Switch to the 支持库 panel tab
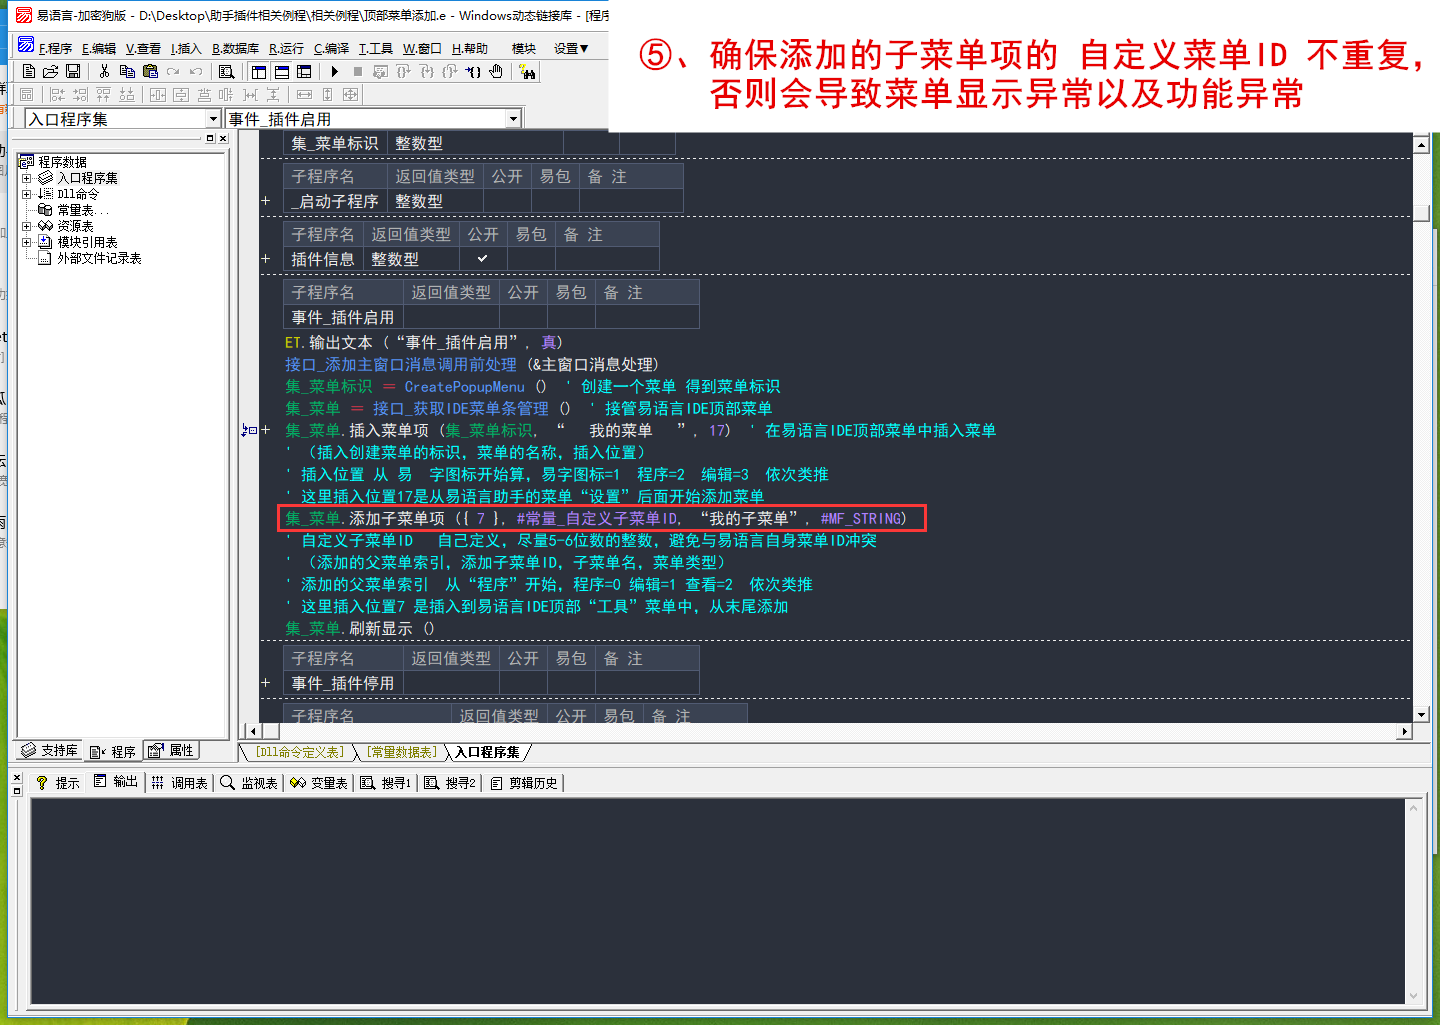This screenshot has height=1025, width=1440. tap(50, 751)
